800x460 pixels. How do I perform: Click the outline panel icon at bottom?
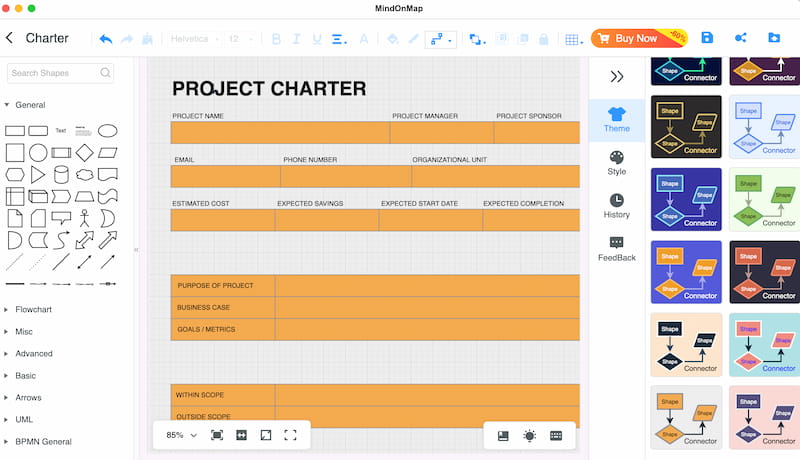503,436
